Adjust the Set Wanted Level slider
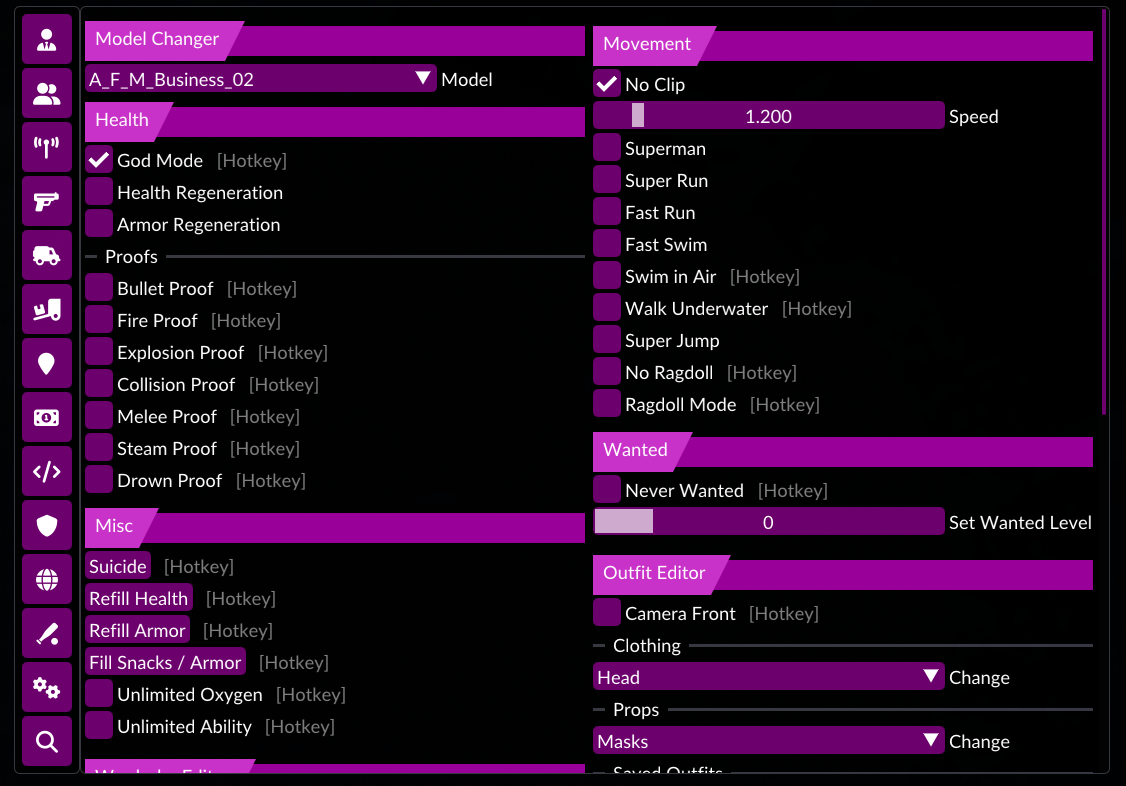The width and height of the screenshot is (1126, 786). [x=768, y=522]
